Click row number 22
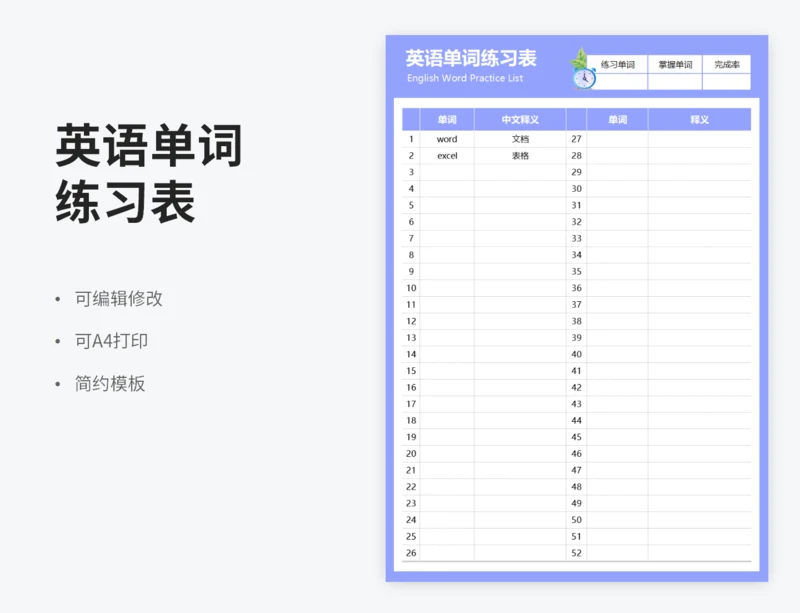Screen dimensions: 800x613 coord(411,486)
